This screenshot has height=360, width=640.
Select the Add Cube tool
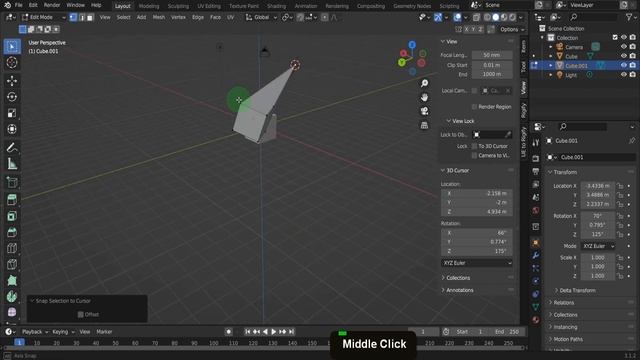(12, 182)
